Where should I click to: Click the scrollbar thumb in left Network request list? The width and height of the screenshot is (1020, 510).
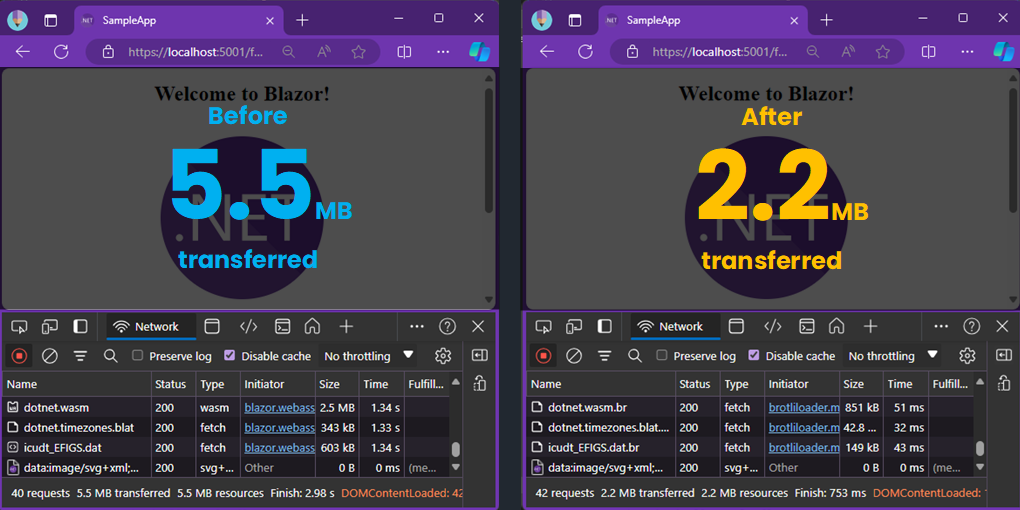456,450
